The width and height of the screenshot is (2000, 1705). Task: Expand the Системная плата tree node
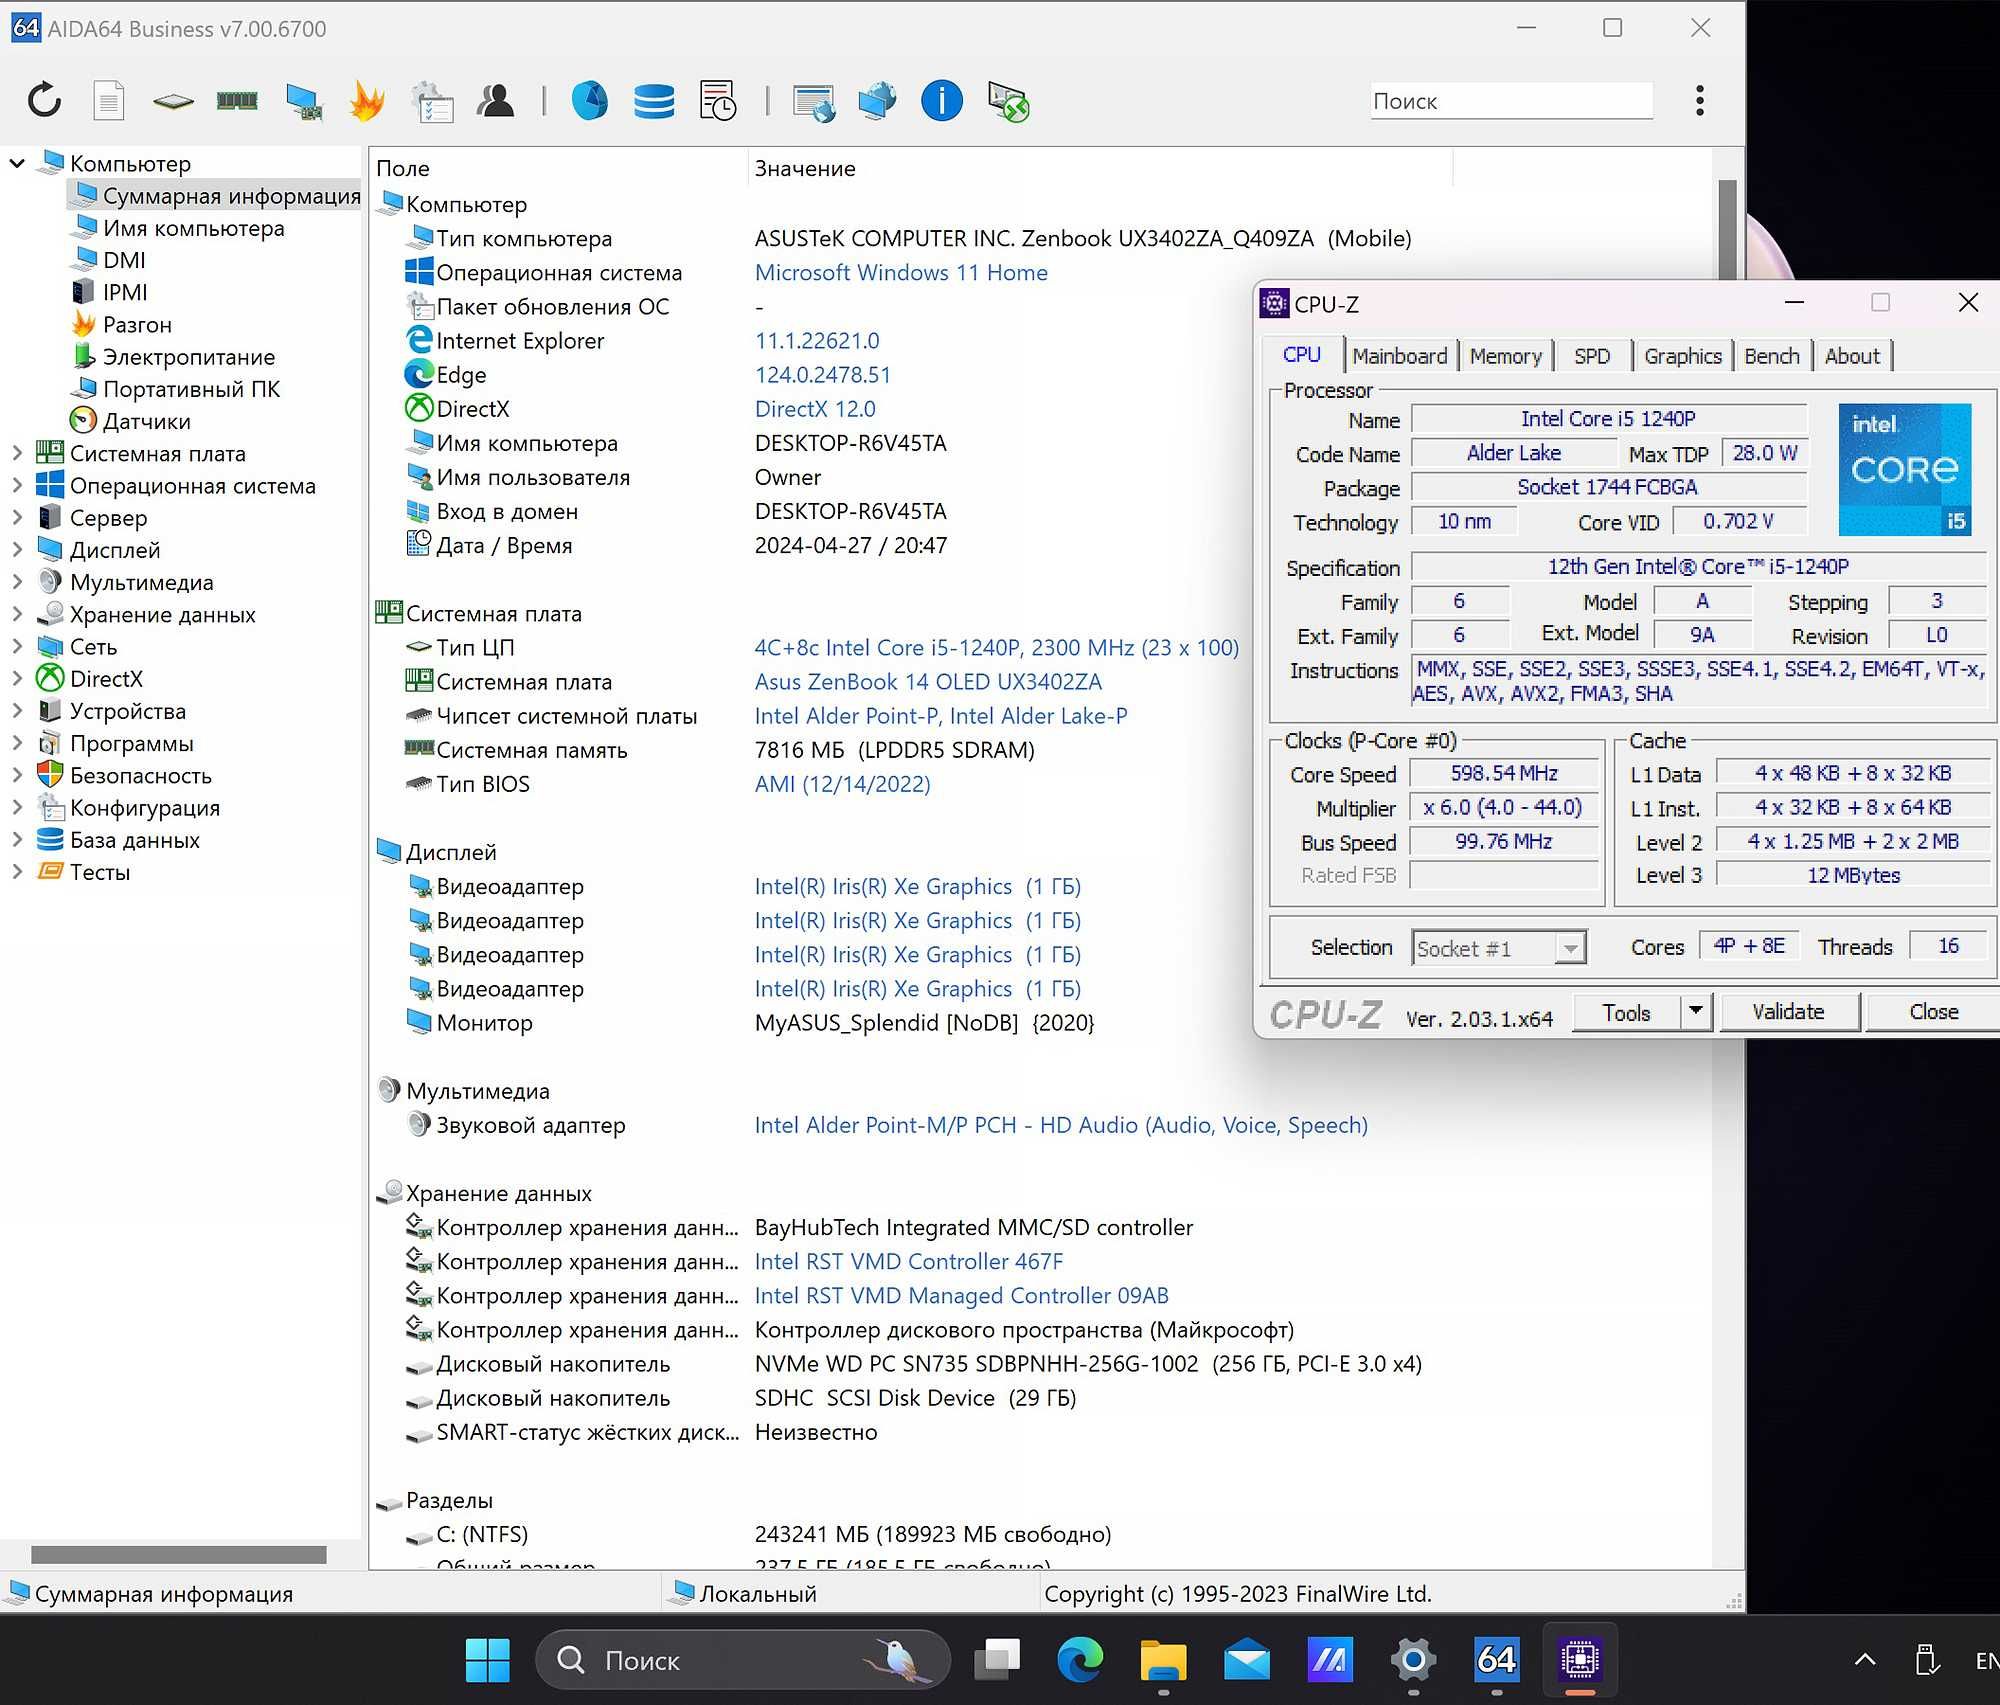coord(17,453)
